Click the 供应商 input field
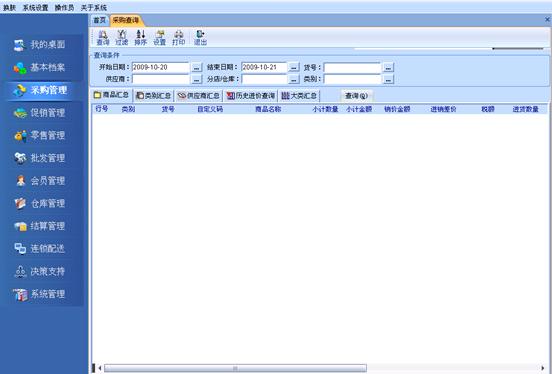Viewport: 552px width, 374px height. [161, 79]
